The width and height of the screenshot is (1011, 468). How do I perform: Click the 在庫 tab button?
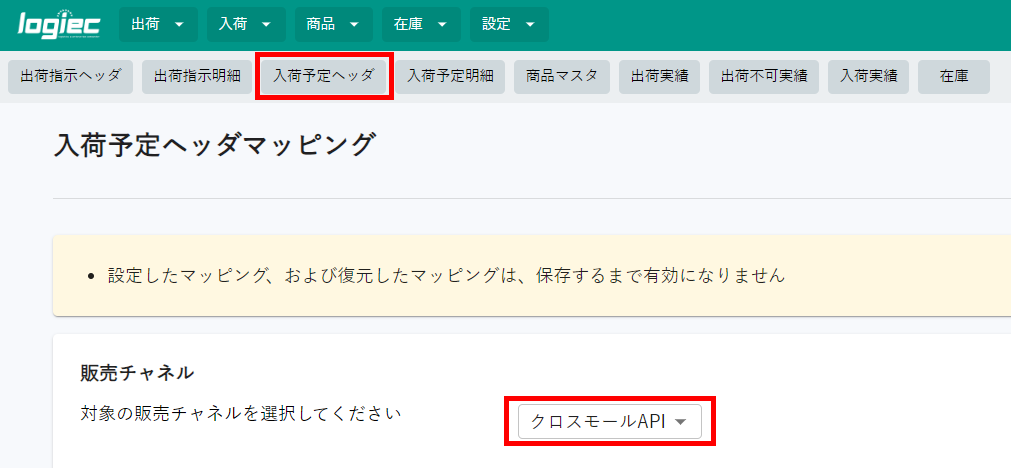953,76
